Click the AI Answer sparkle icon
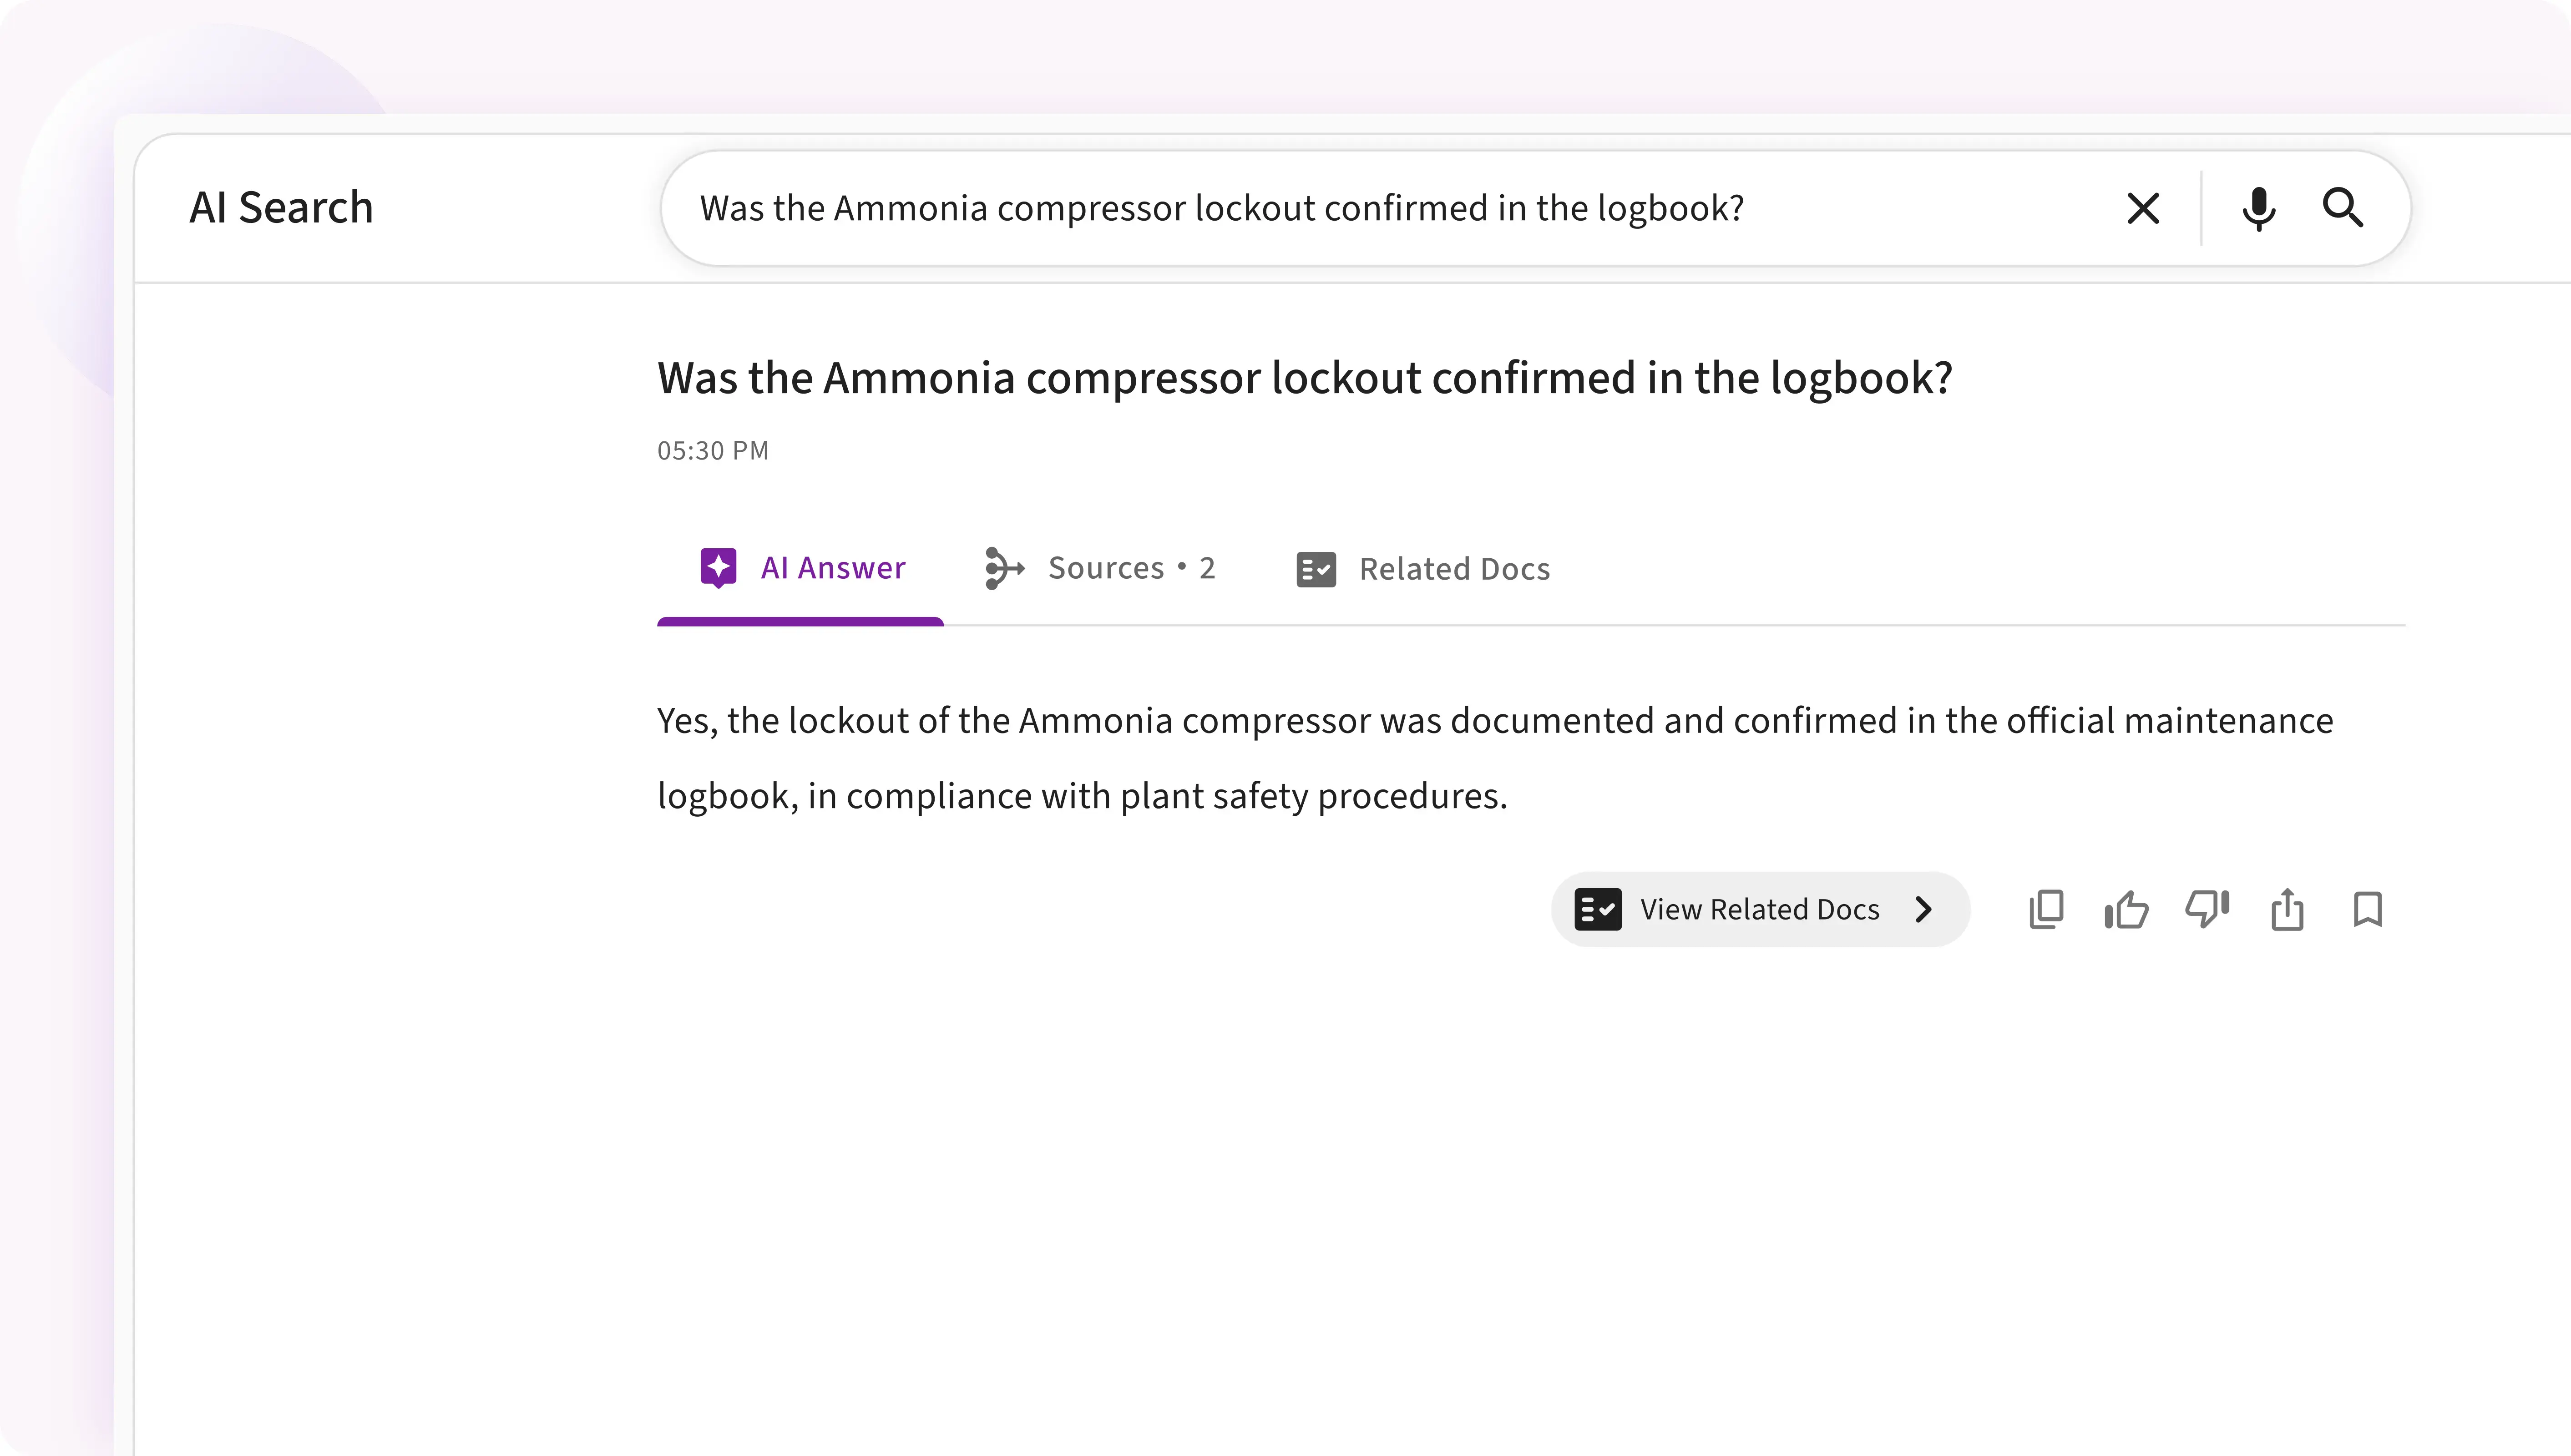 click(718, 568)
